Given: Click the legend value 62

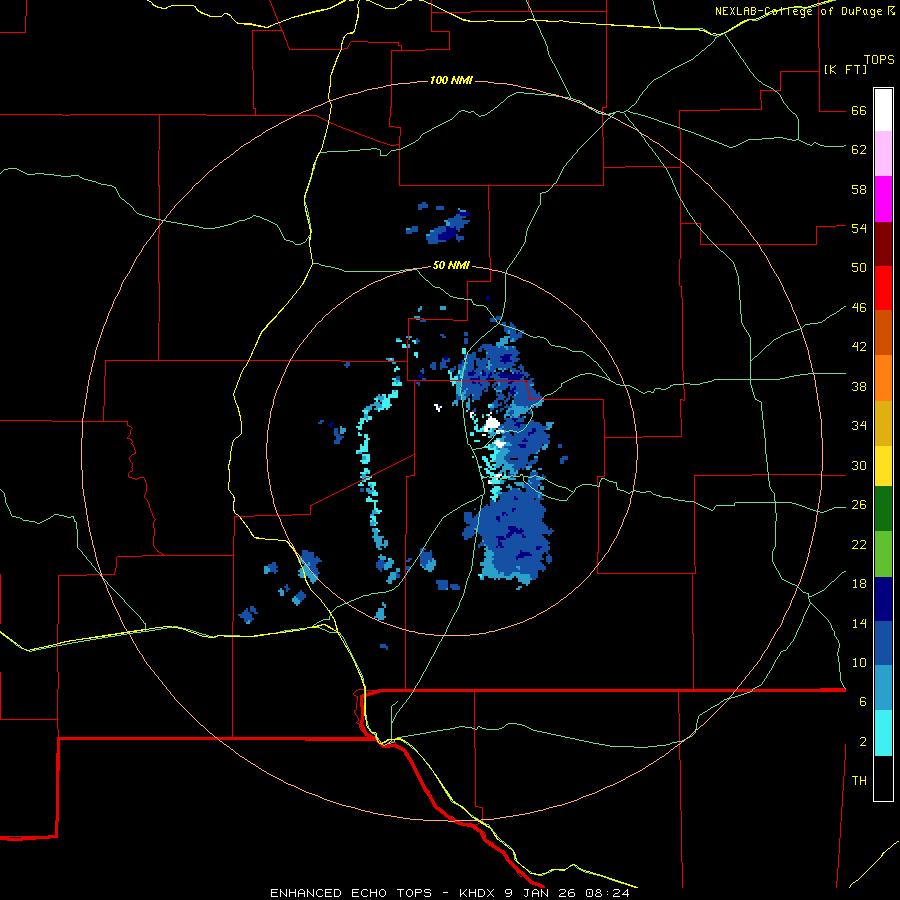Looking at the screenshot, I should click(859, 149).
